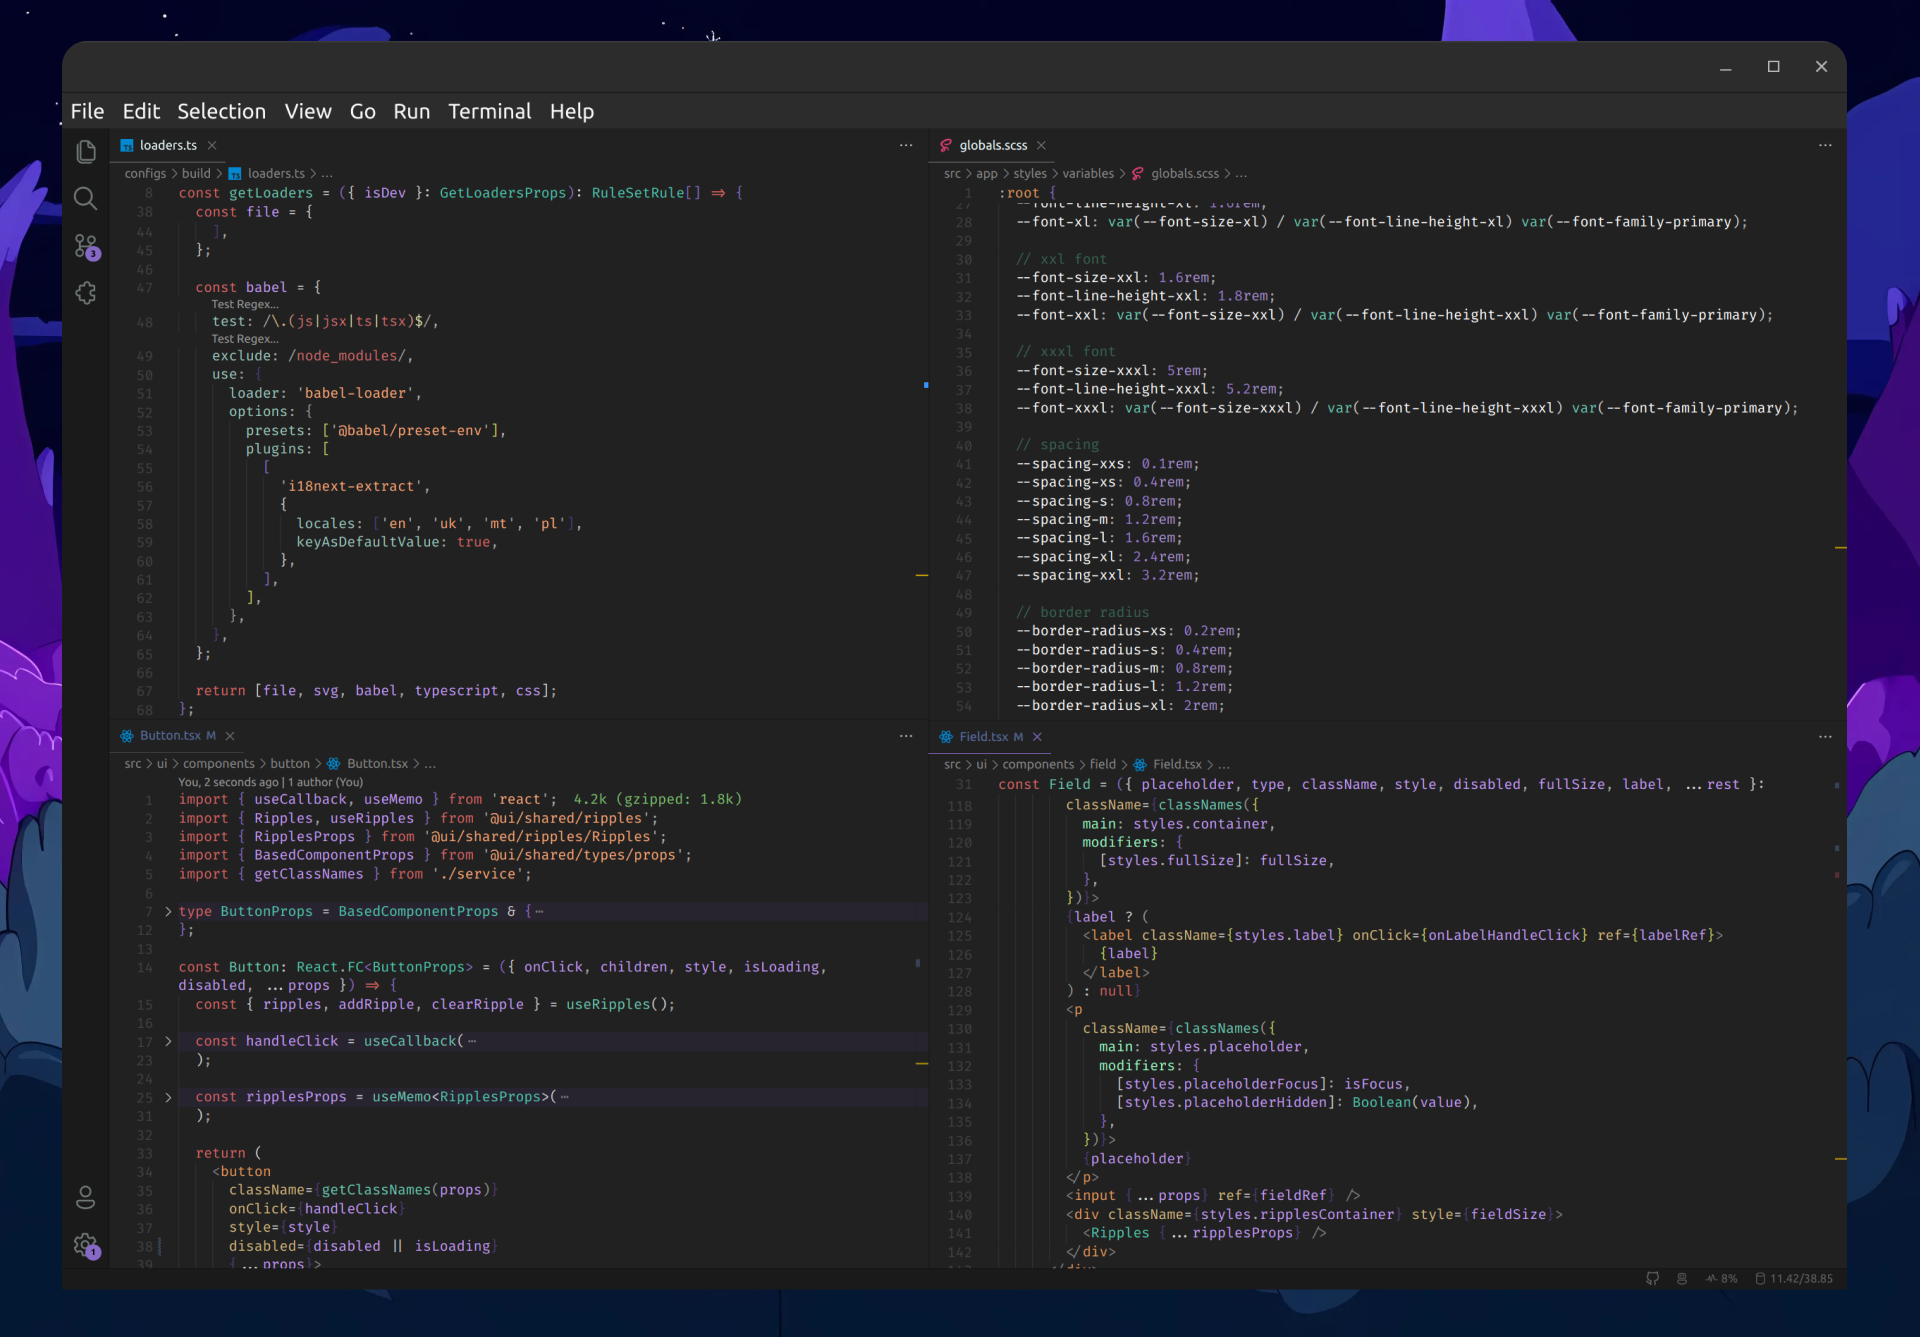Click import cost '4.2k (gzipped: 1.8k)' text
The height and width of the screenshot is (1337, 1920).
tap(658, 799)
